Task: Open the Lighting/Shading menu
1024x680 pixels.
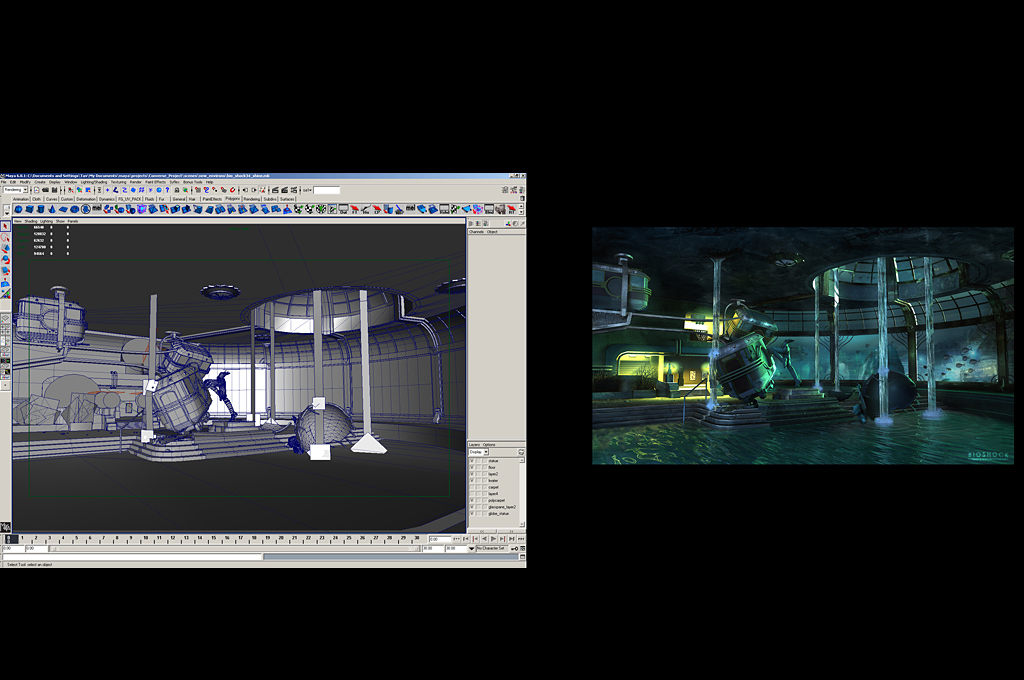Action: click(93, 182)
